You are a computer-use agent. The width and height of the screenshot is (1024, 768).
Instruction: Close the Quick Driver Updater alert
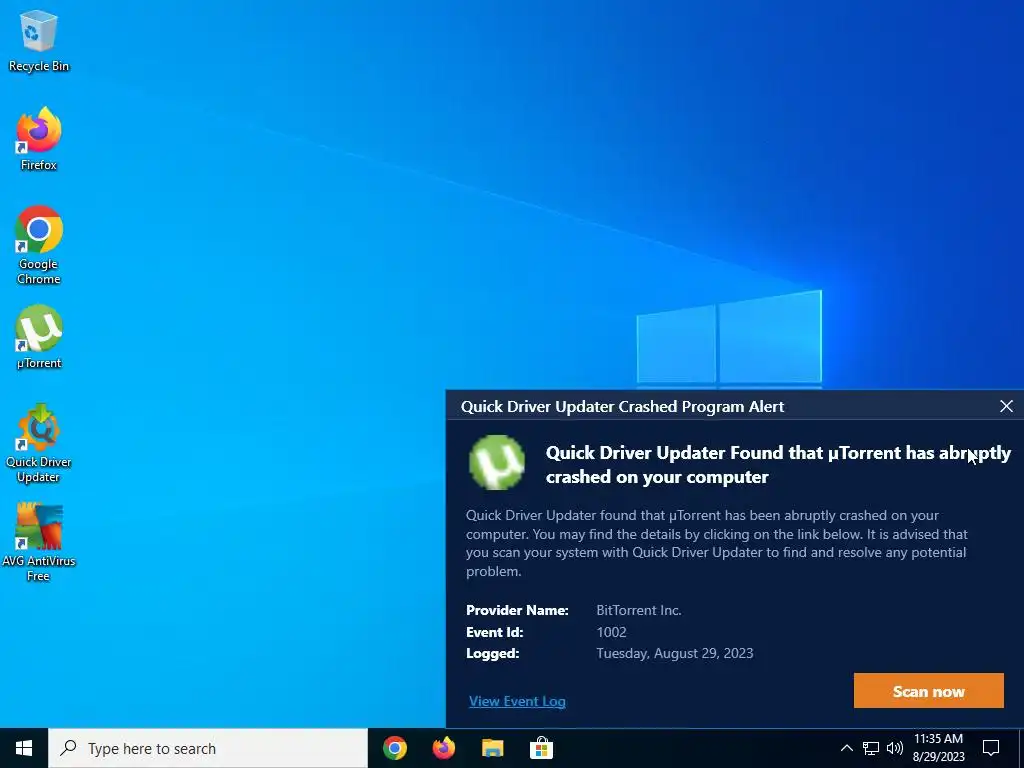(x=1006, y=406)
